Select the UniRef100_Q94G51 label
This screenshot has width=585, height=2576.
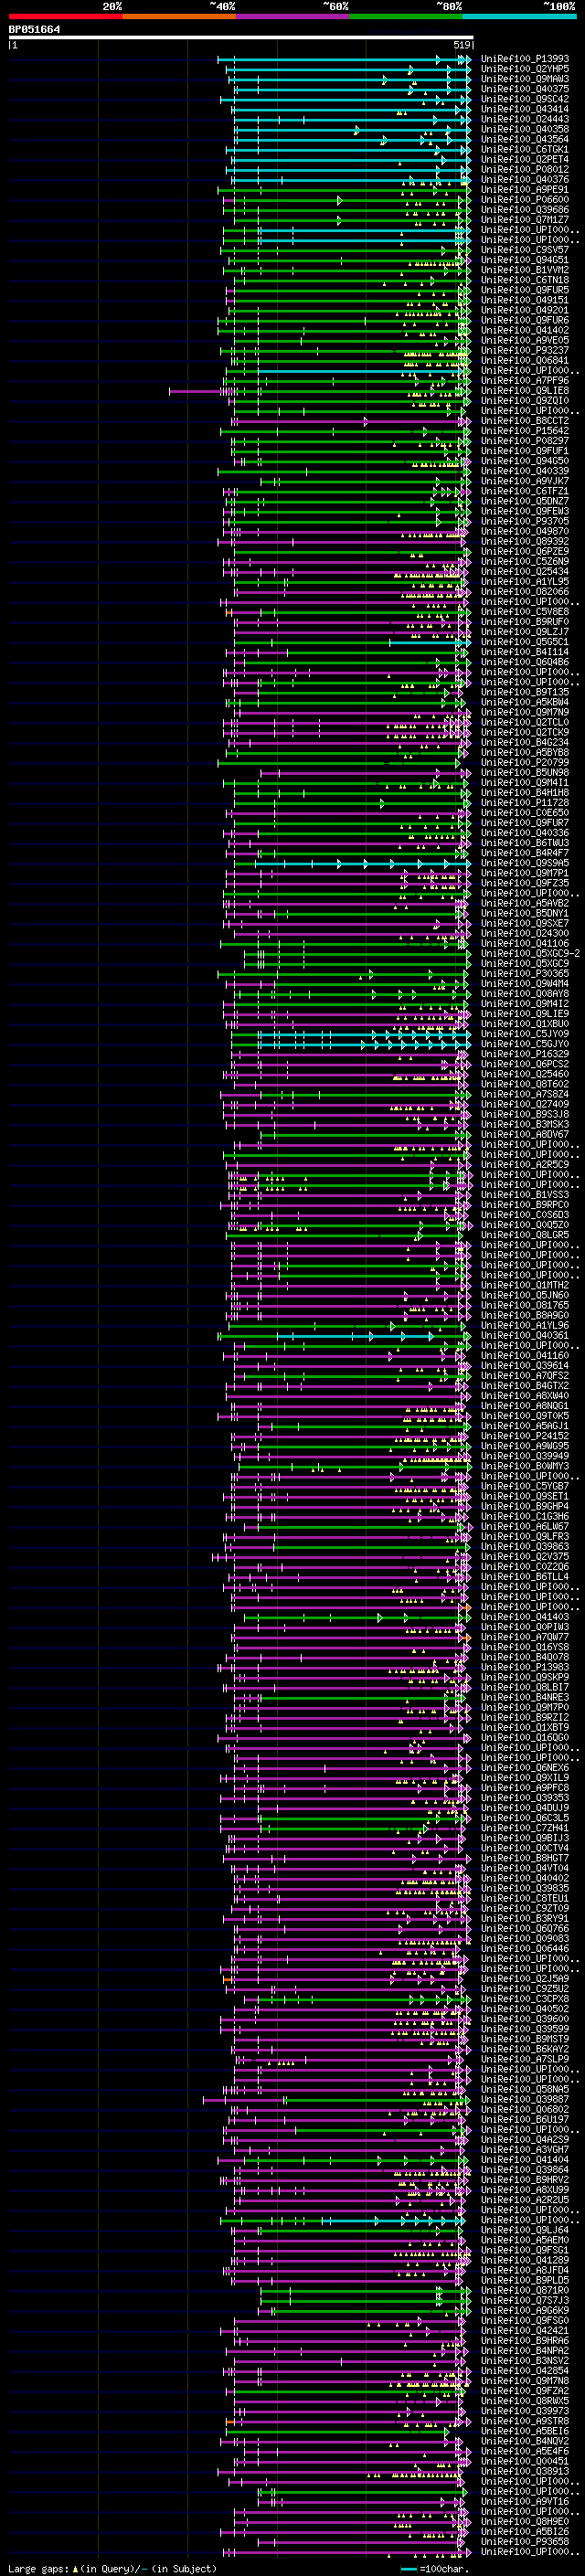point(524,260)
